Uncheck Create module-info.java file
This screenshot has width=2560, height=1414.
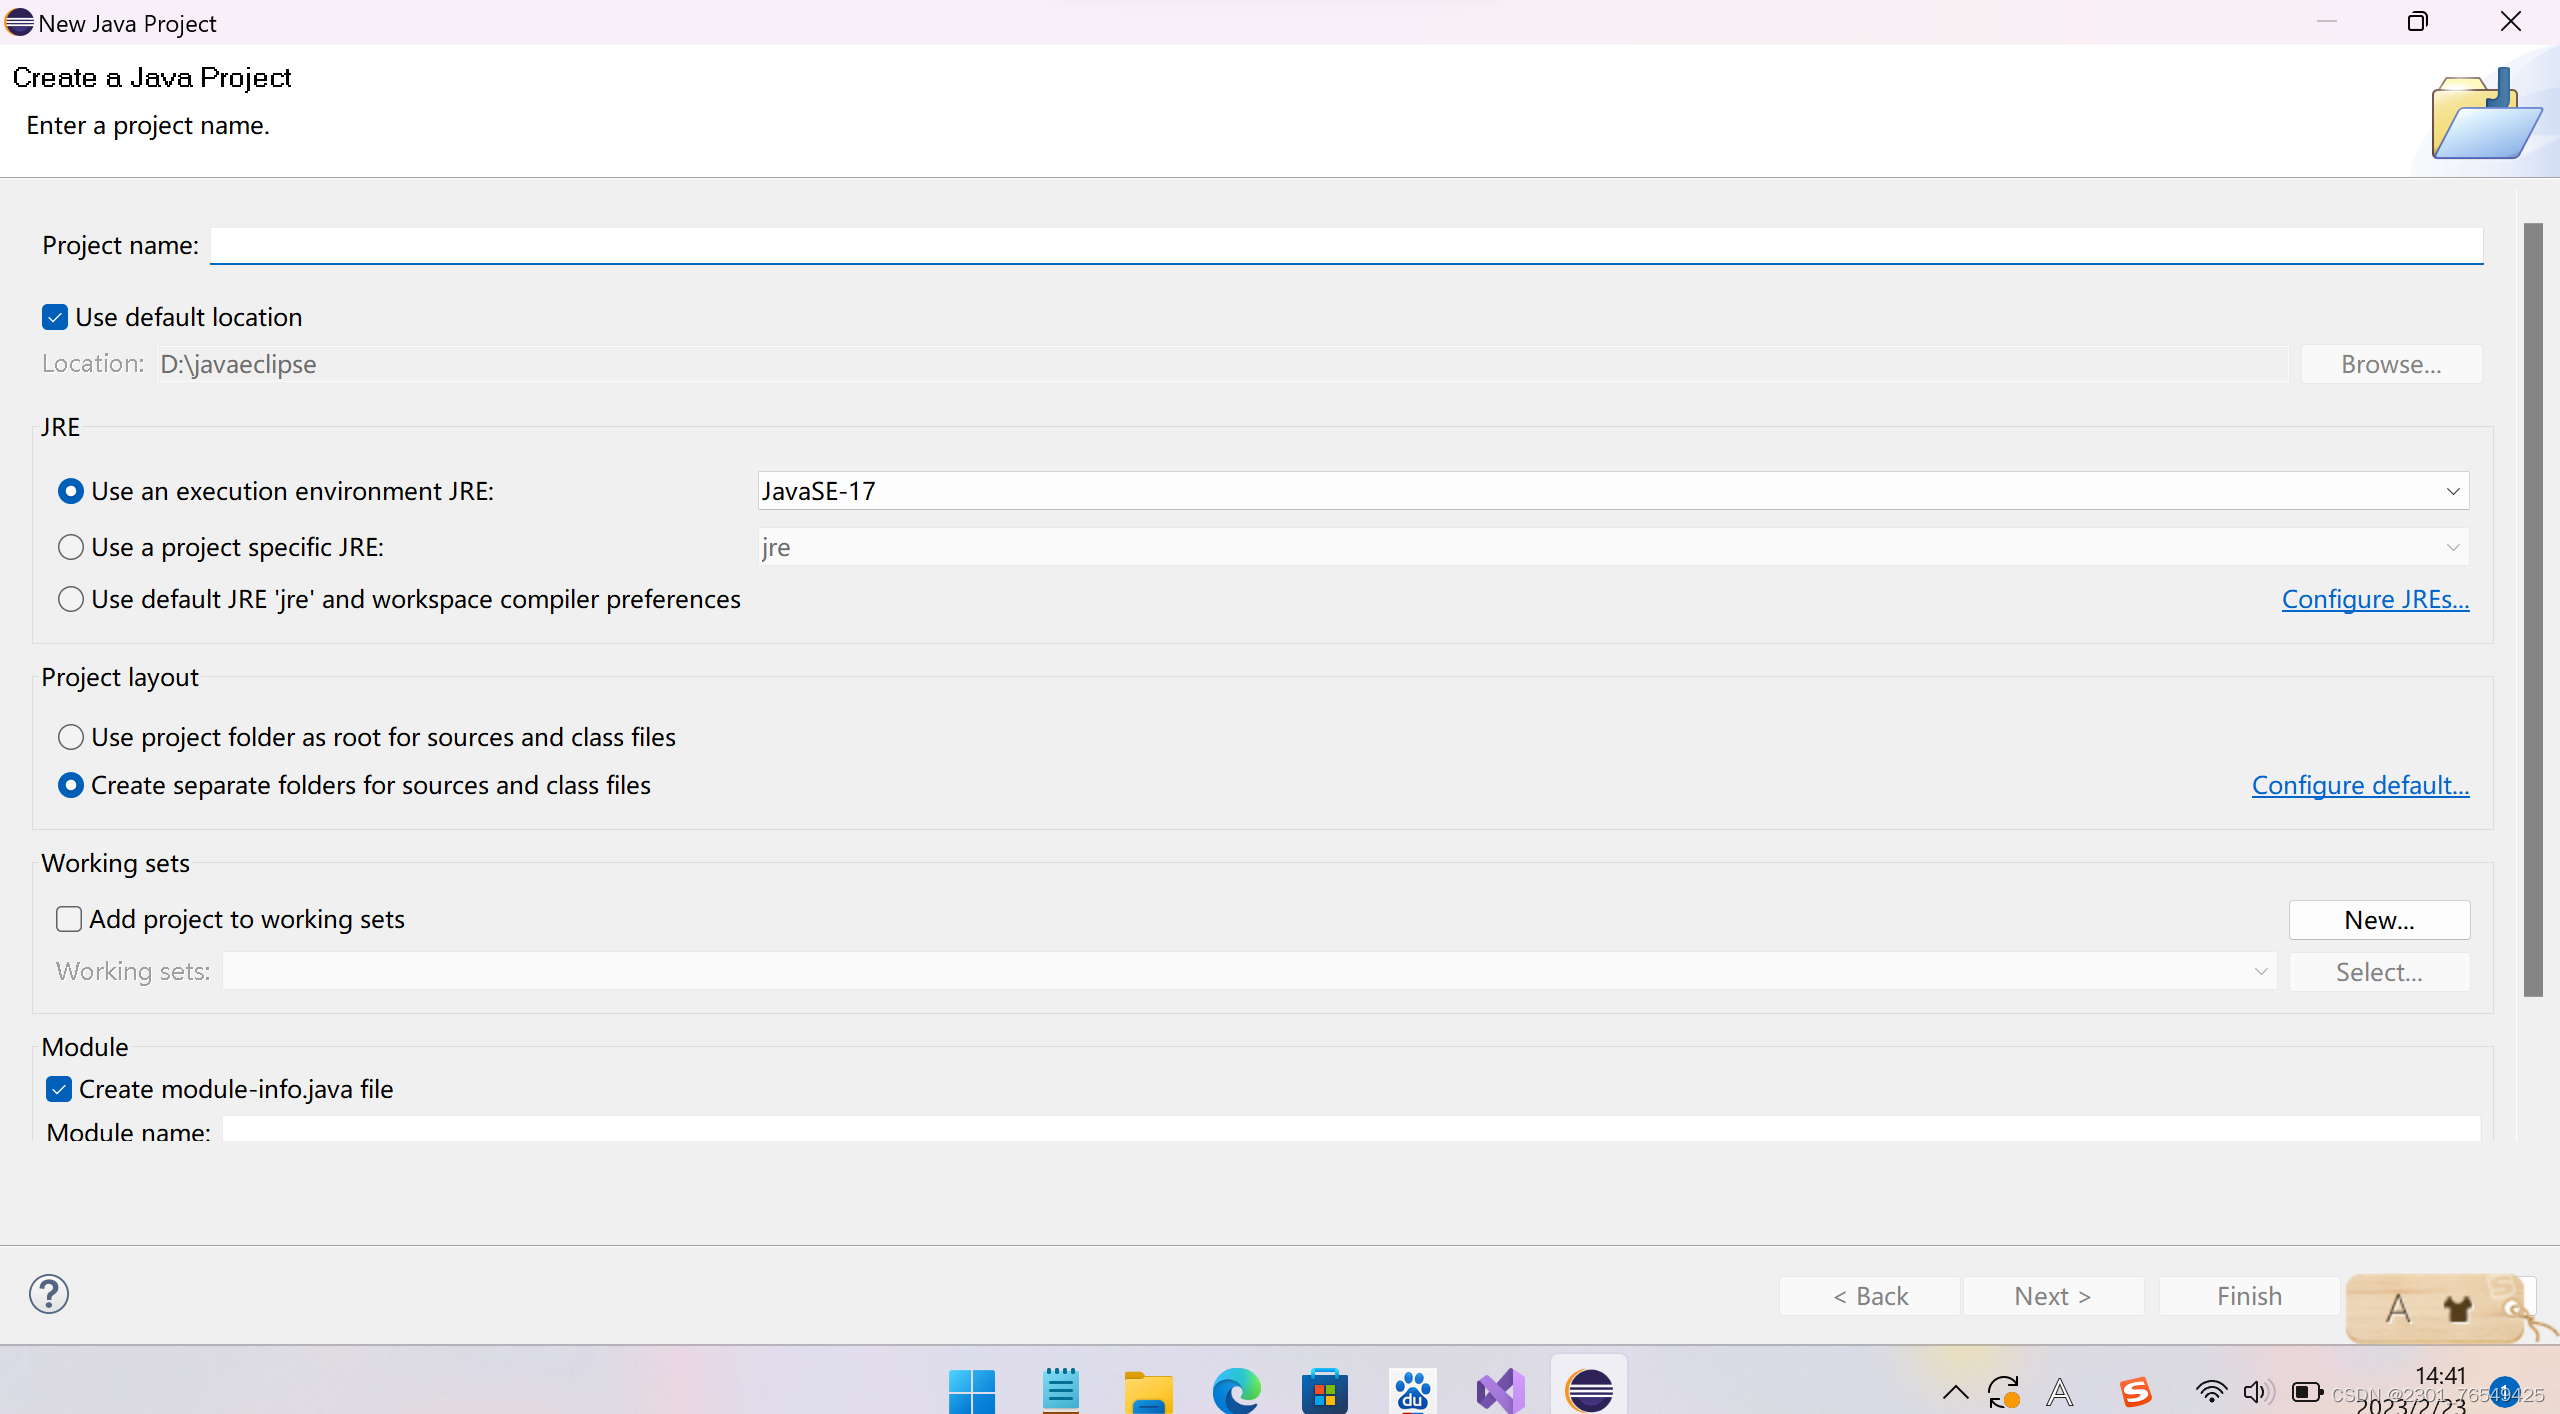59,1089
